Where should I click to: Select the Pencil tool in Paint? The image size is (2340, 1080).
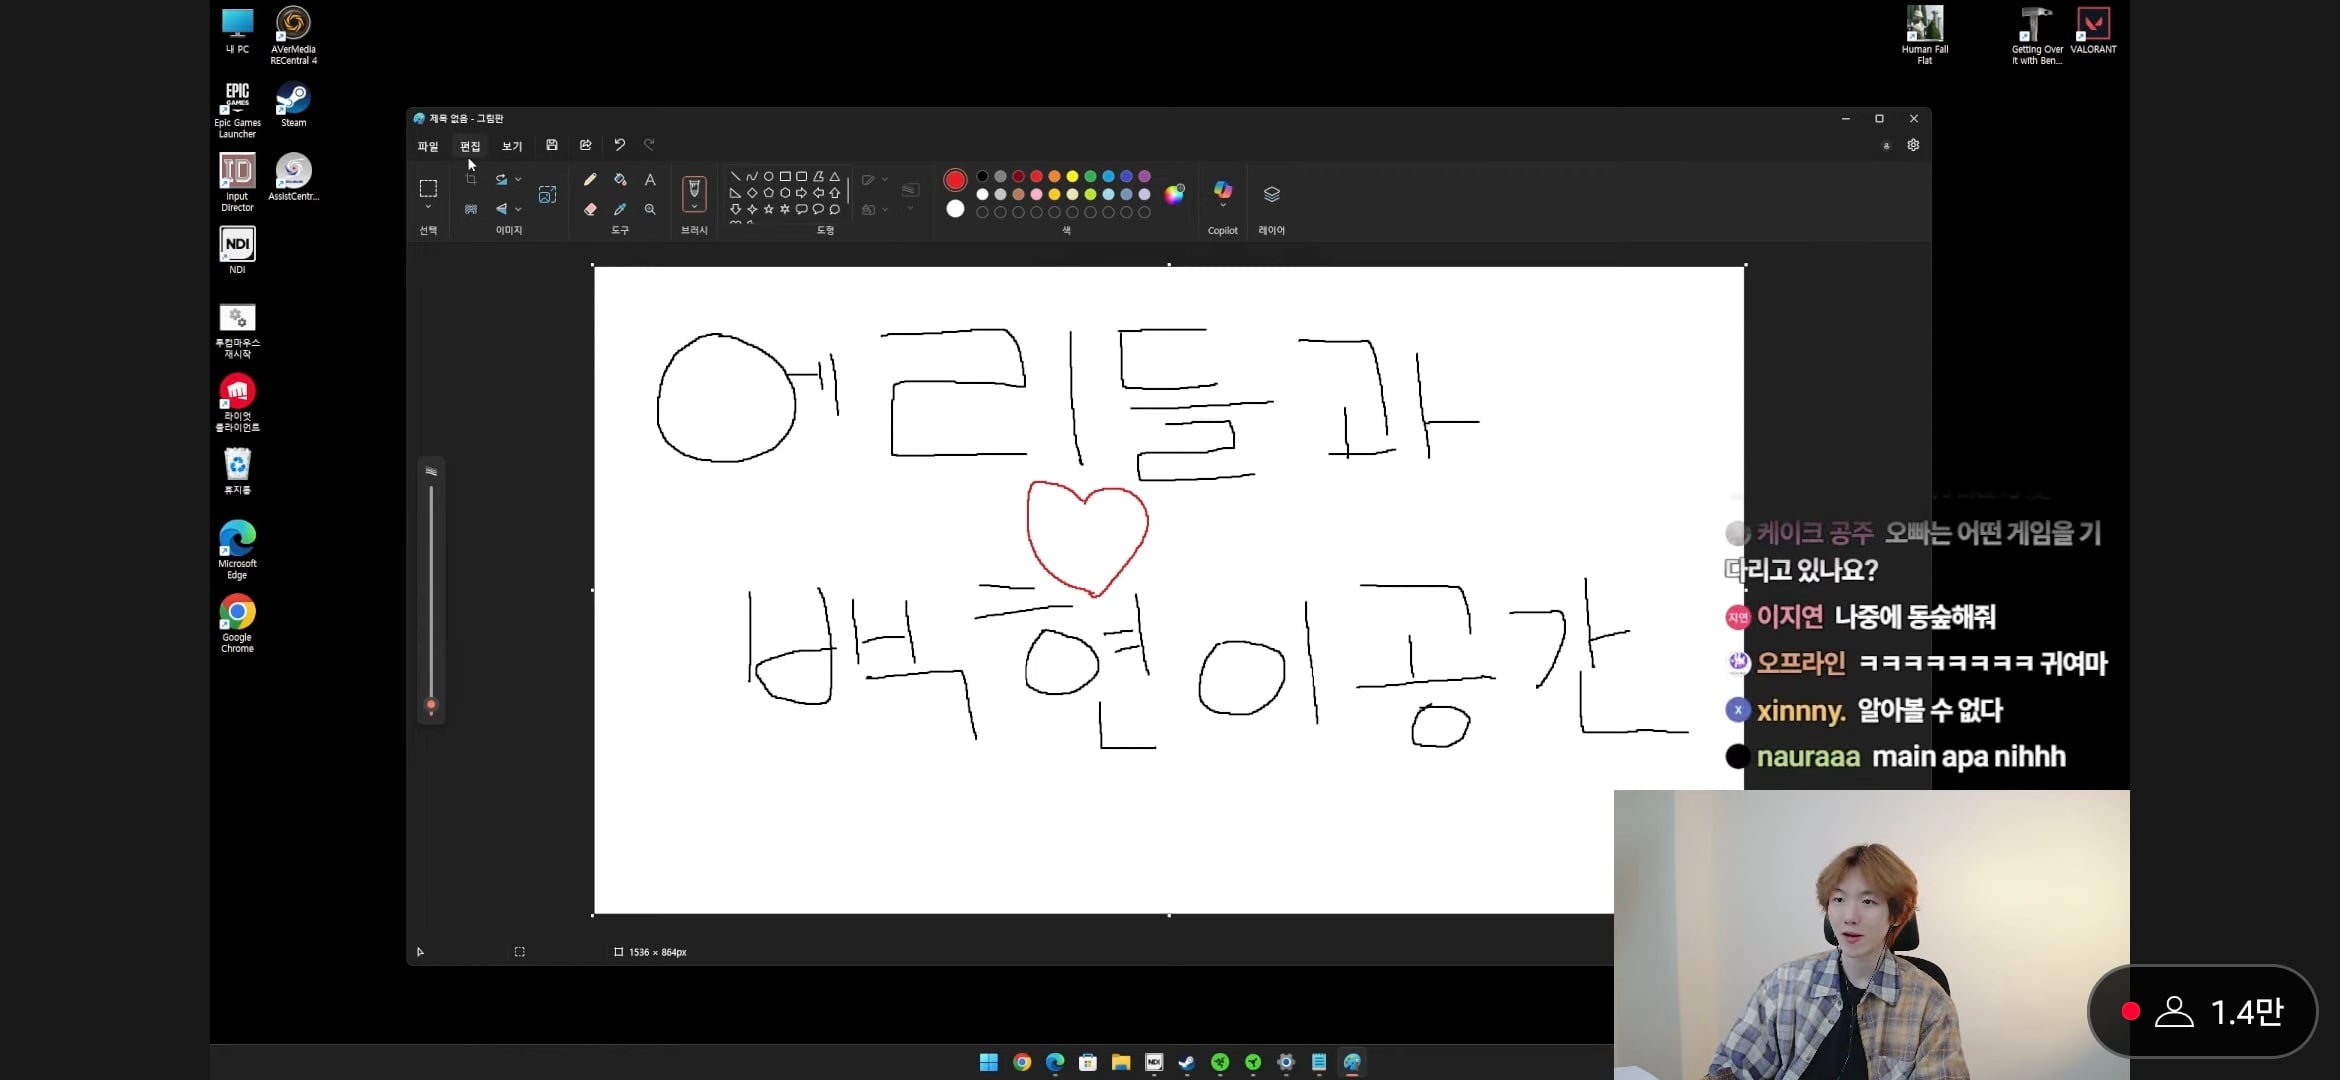(x=590, y=180)
